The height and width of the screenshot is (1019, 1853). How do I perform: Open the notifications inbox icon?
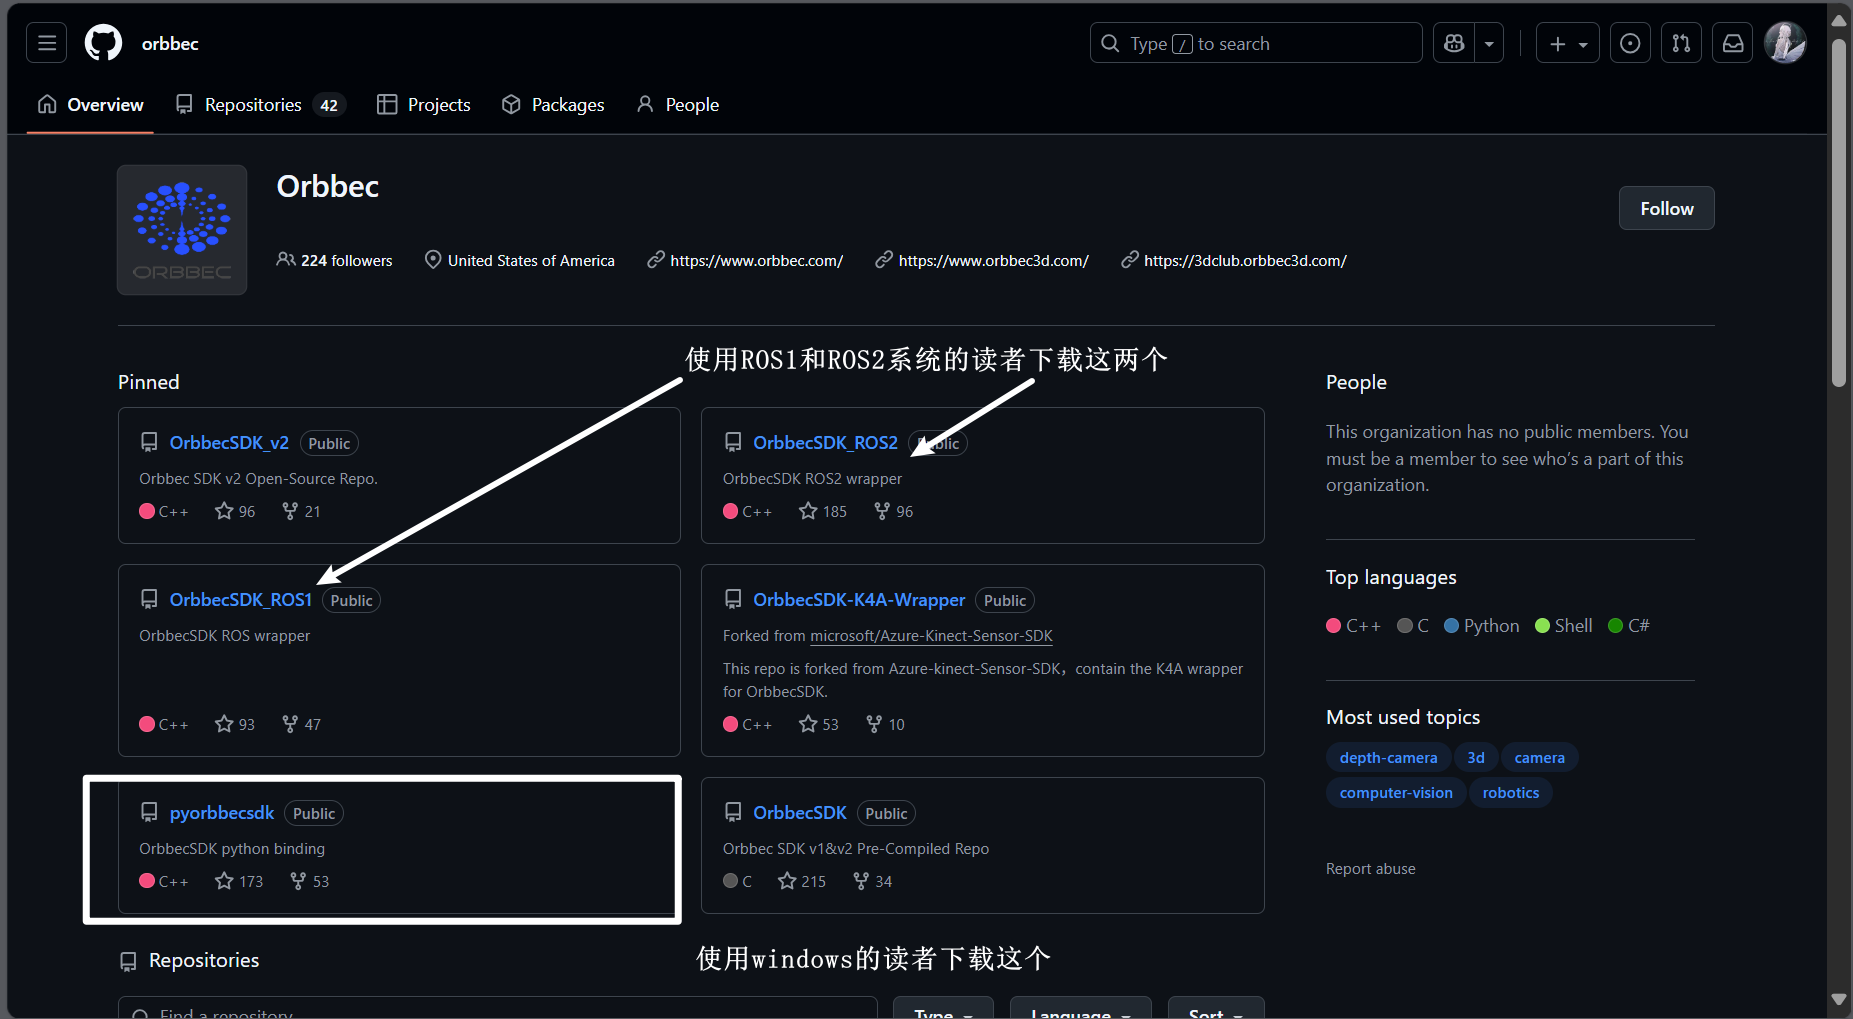click(1733, 42)
